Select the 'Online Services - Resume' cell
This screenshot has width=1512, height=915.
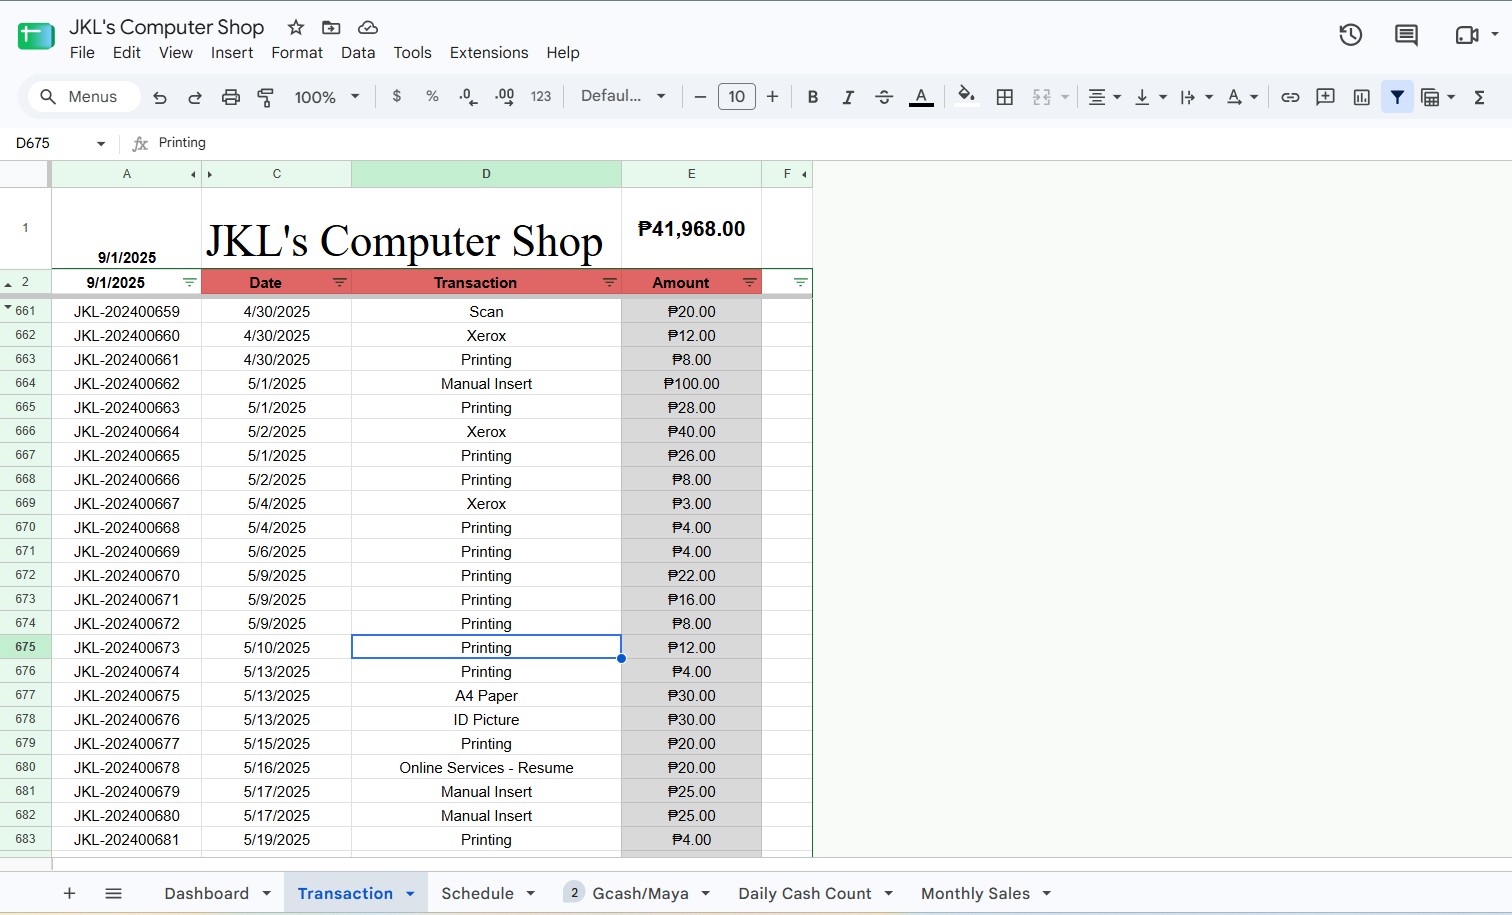(x=486, y=768)
